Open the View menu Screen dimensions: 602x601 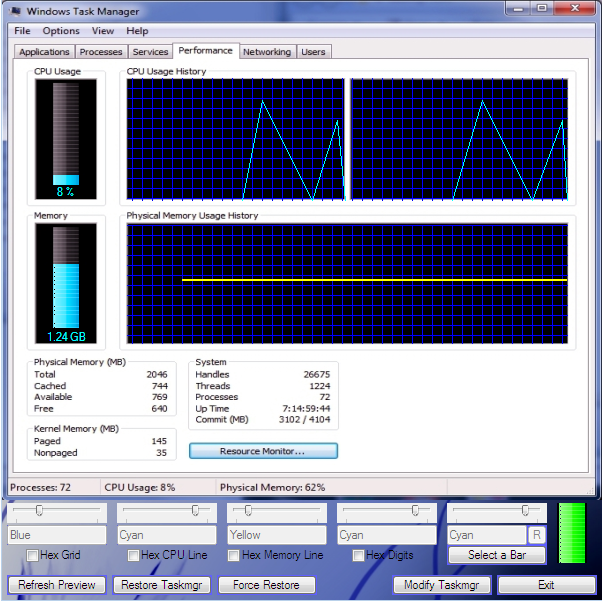(x=103, y=31)
